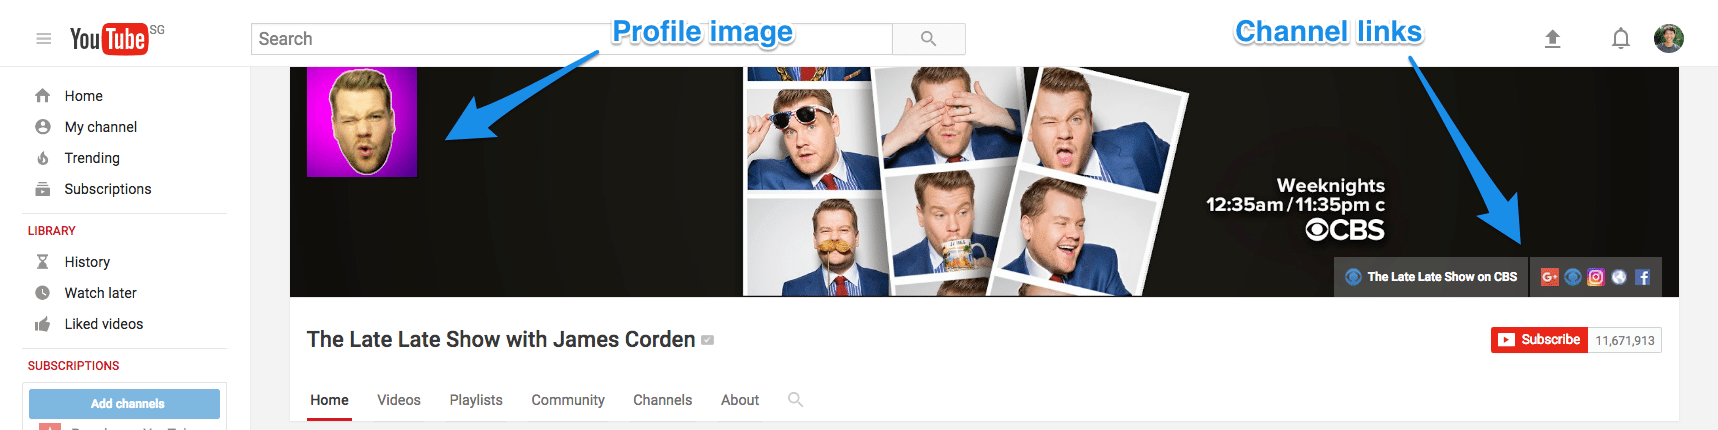Click the Add channels button
Viewport: 1718px width, 430px height.
pyautogui.click(x=124, y=404)
